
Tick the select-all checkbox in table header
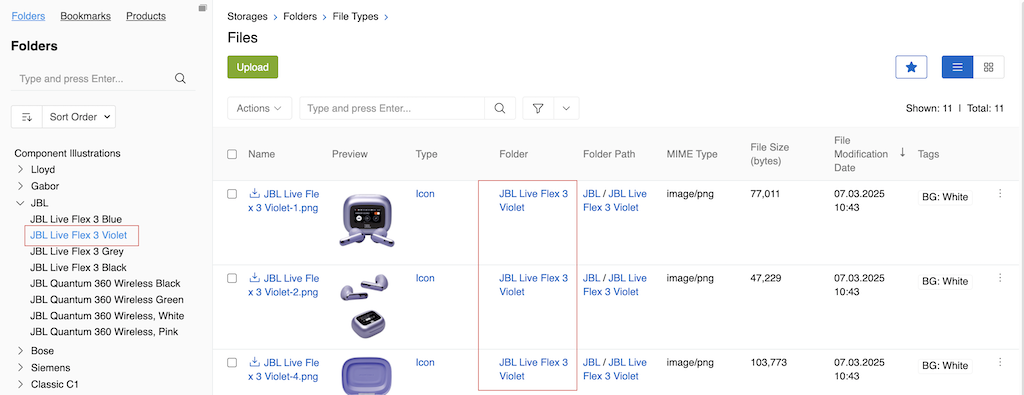click(x=232, y=154)
